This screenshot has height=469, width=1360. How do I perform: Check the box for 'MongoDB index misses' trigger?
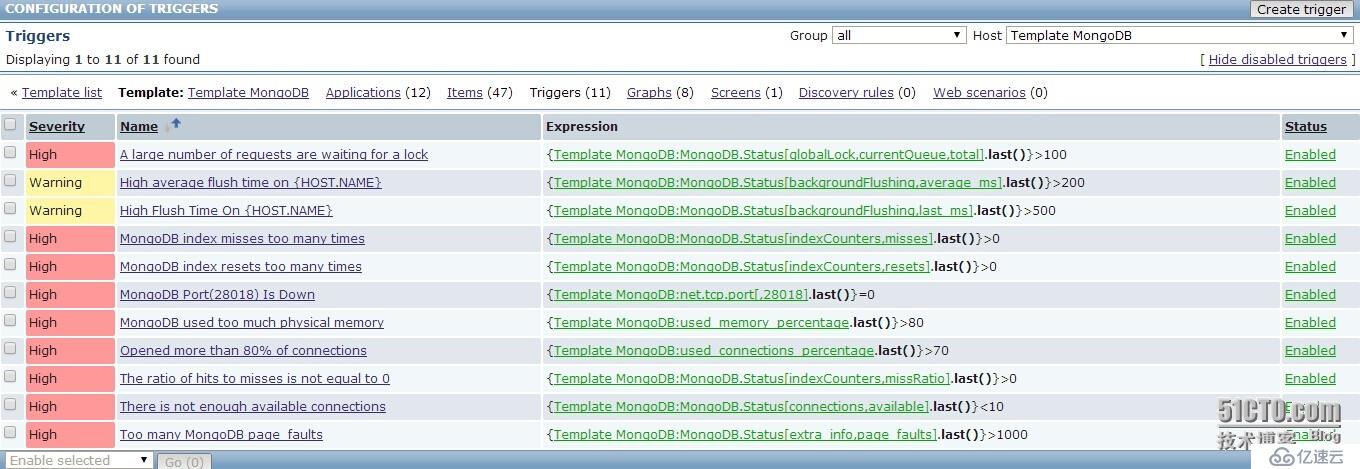(10, 237)
